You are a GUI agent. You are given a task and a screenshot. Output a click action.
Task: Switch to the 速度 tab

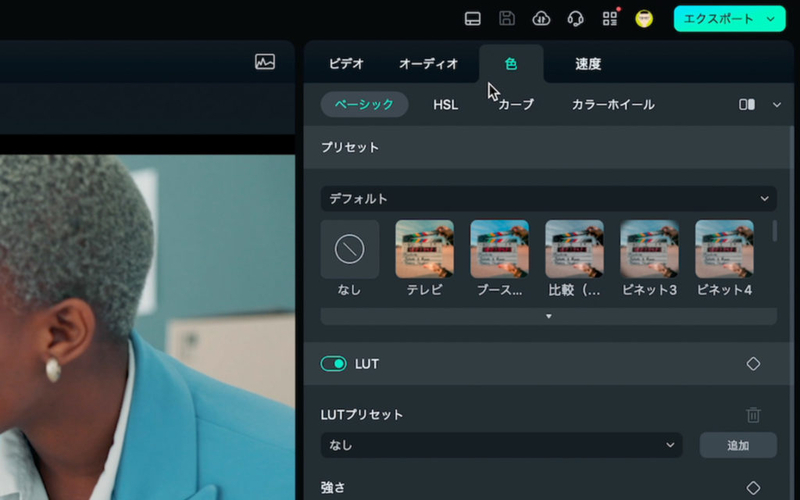pyautogui.click(x=588, y=64)
